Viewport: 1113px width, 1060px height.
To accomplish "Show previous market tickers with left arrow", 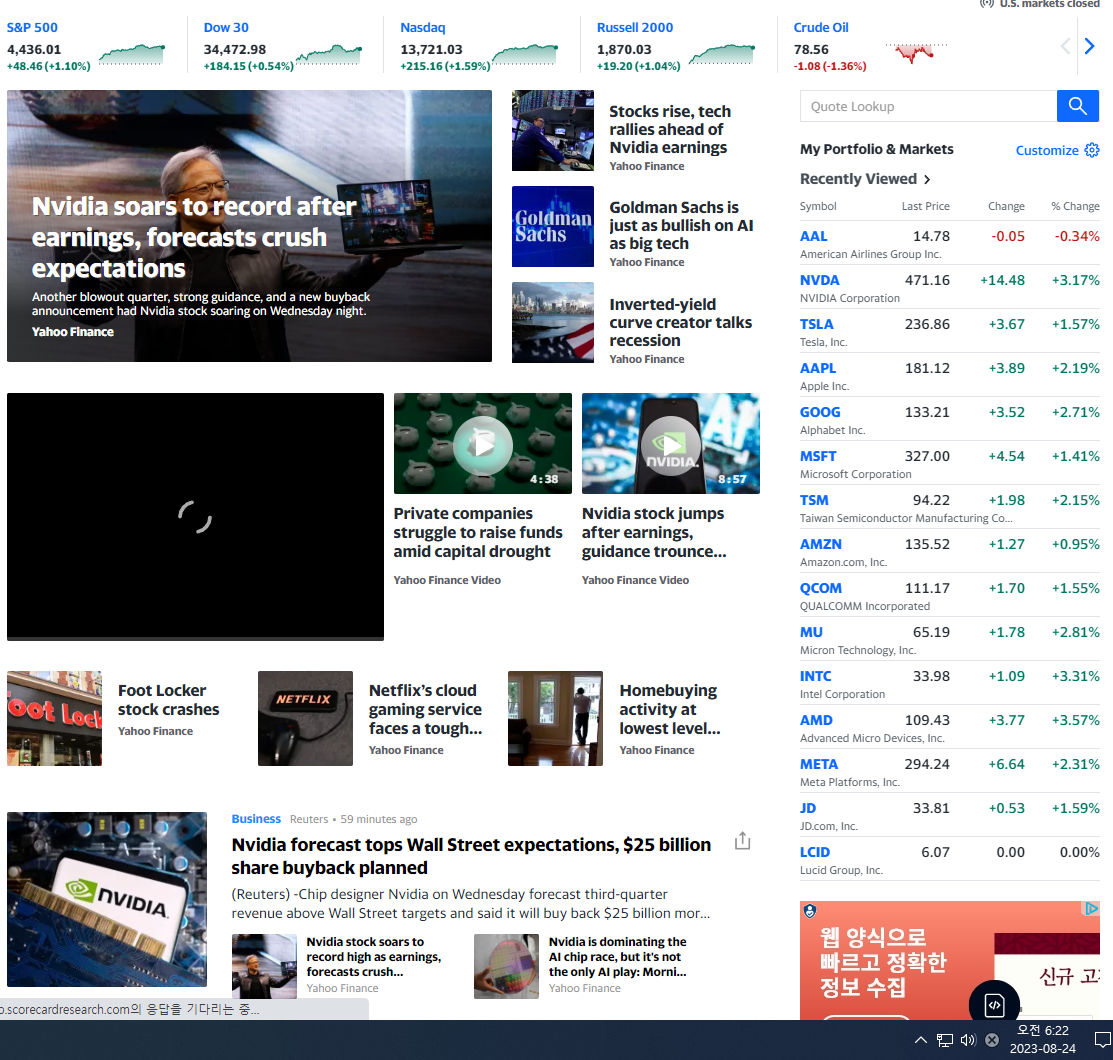I will [x=1065, y=46].
